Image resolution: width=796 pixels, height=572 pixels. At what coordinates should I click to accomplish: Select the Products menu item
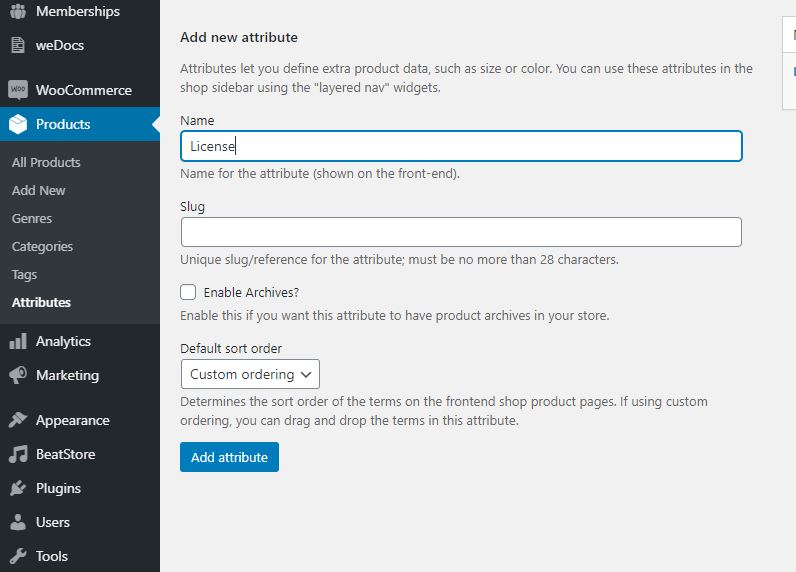coord(80,124)
